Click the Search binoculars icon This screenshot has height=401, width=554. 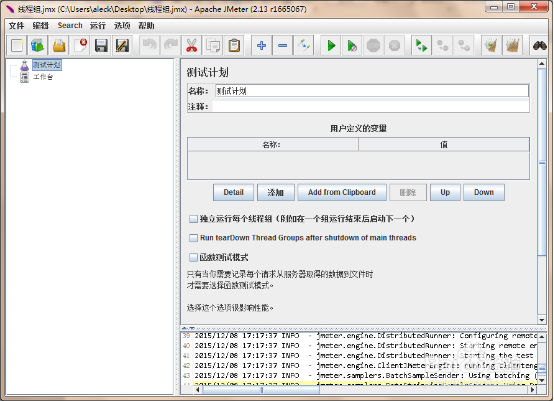540,45
